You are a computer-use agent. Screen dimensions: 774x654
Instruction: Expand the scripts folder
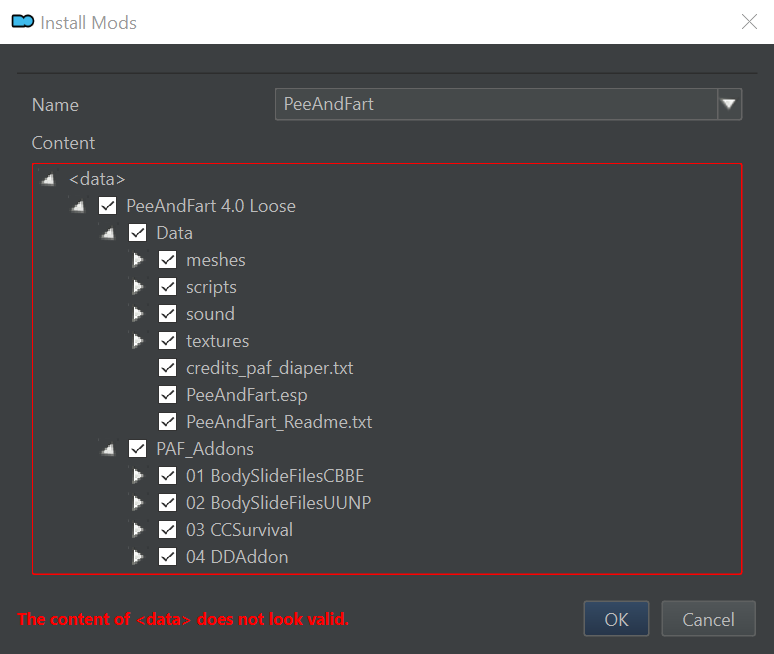coord(138,287)
